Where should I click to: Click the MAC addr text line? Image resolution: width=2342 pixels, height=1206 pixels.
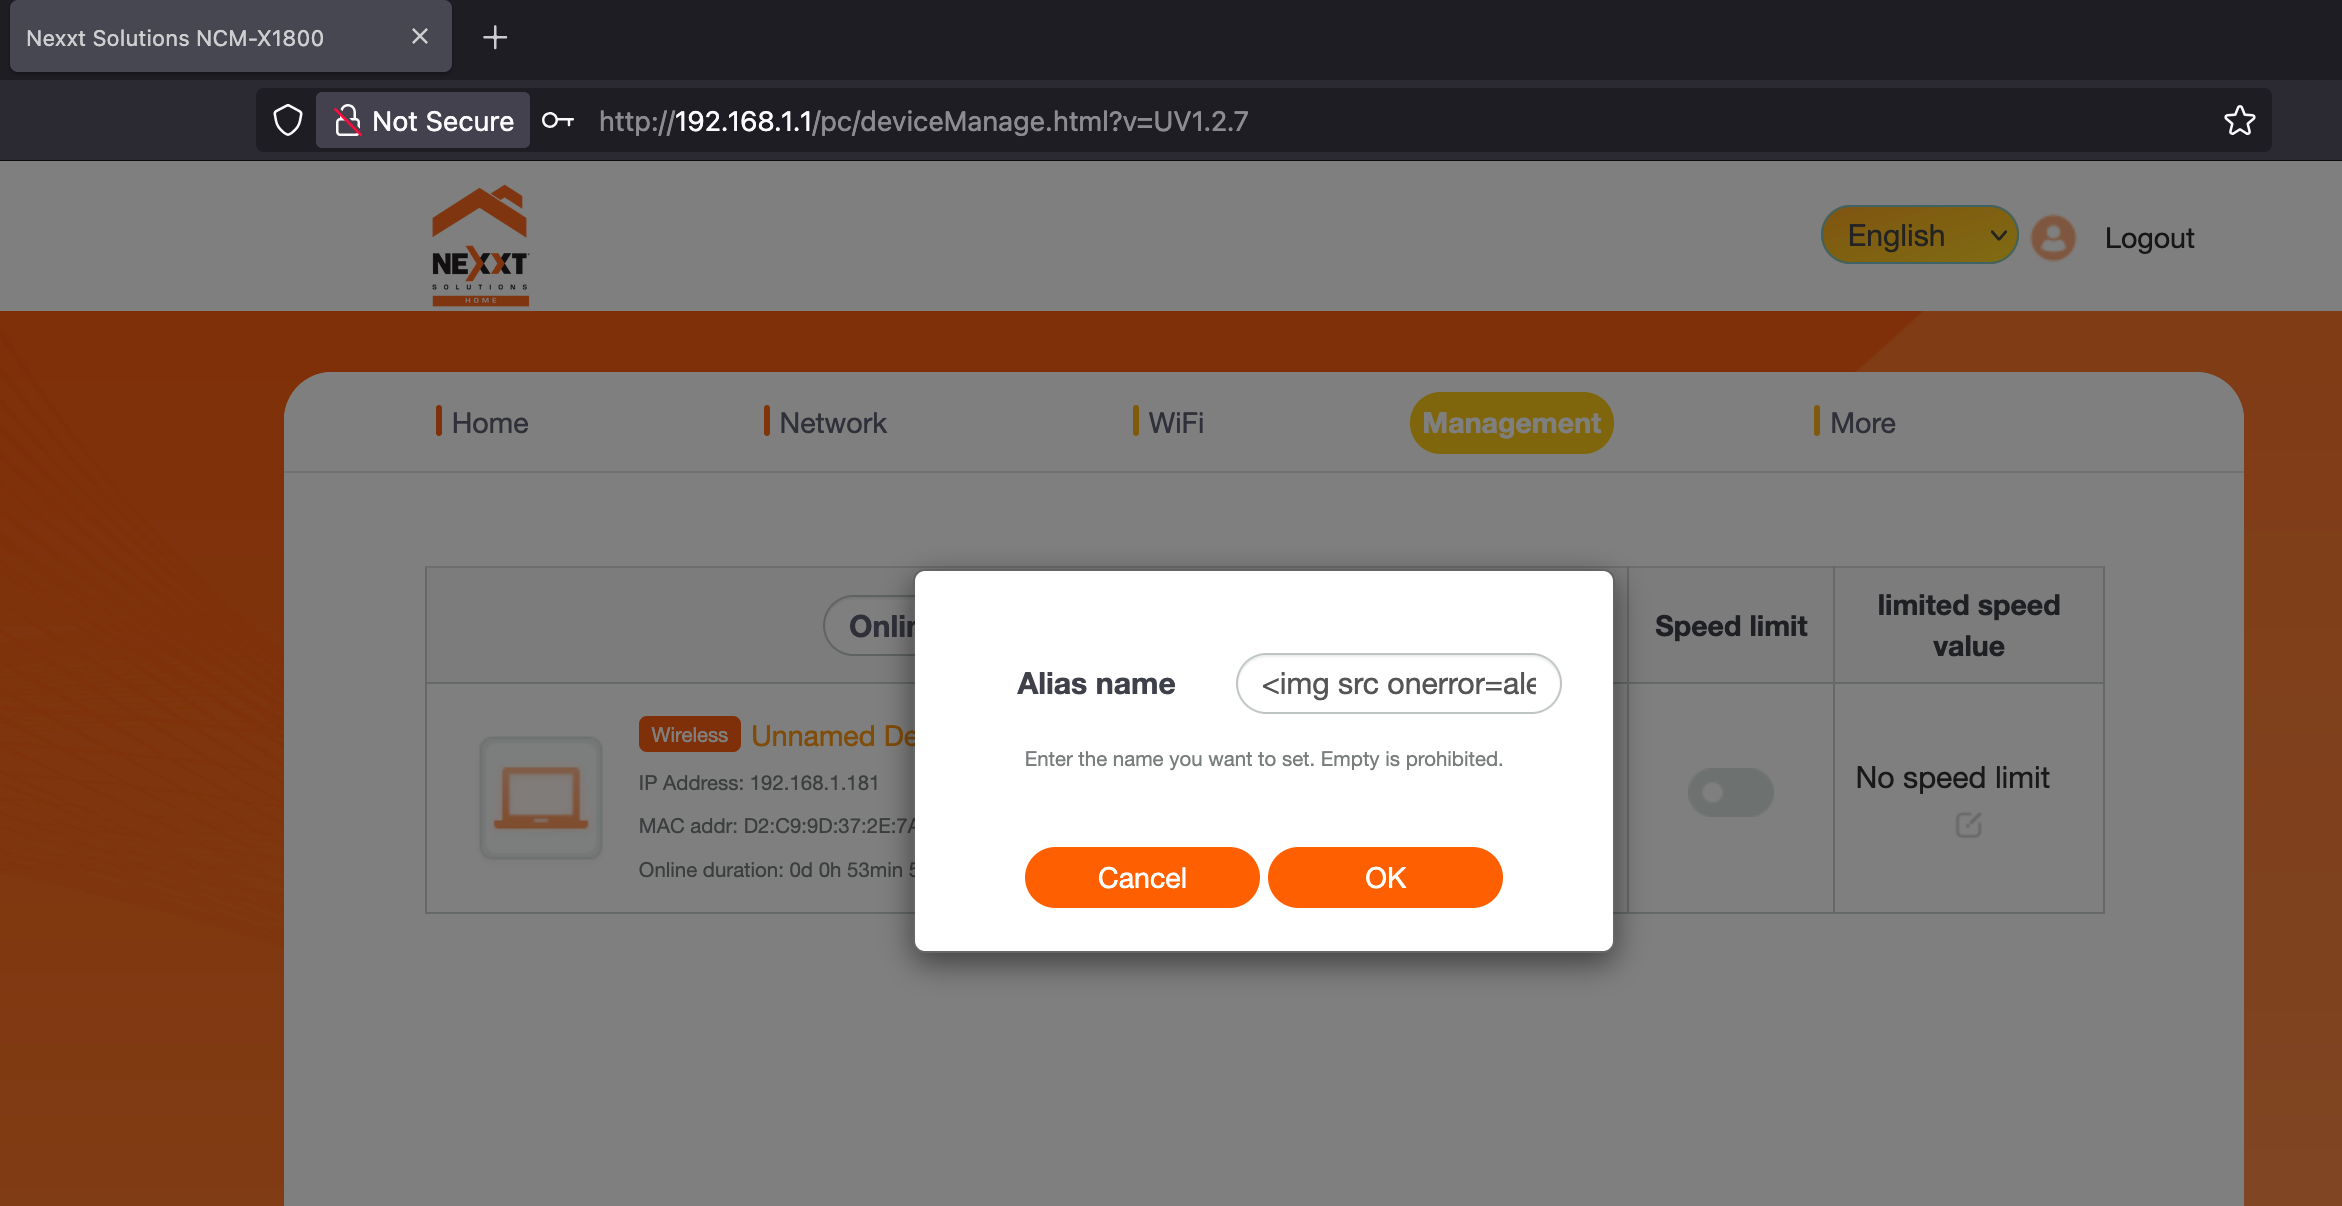pyautogui.click(x=777, y=826)
